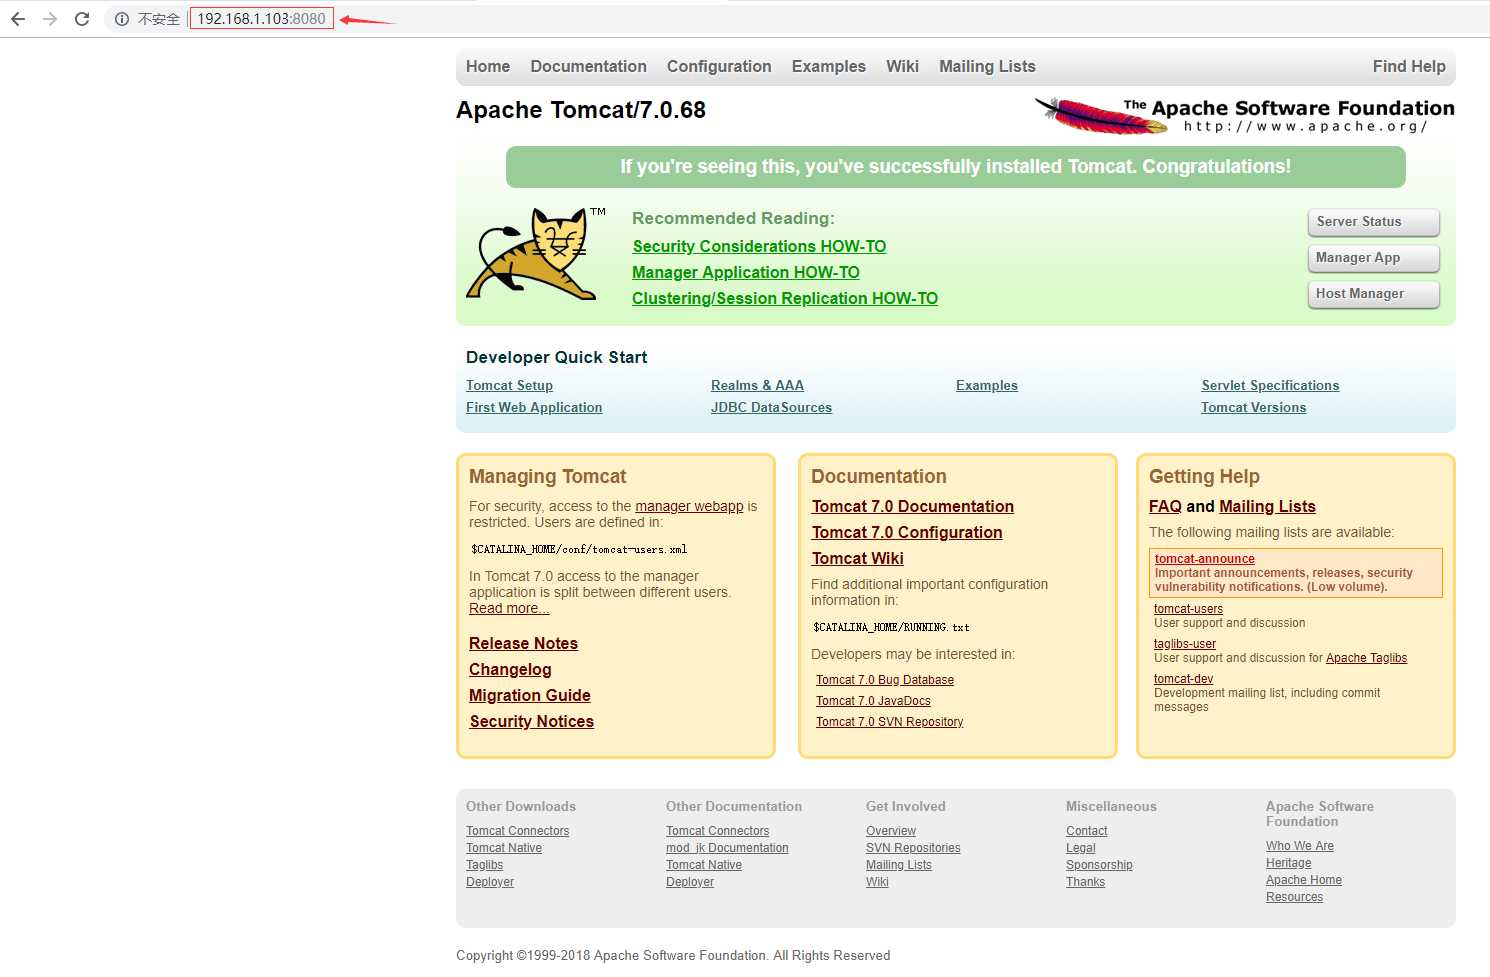Open Thanks under Miscellaneous

point(1085,882)
